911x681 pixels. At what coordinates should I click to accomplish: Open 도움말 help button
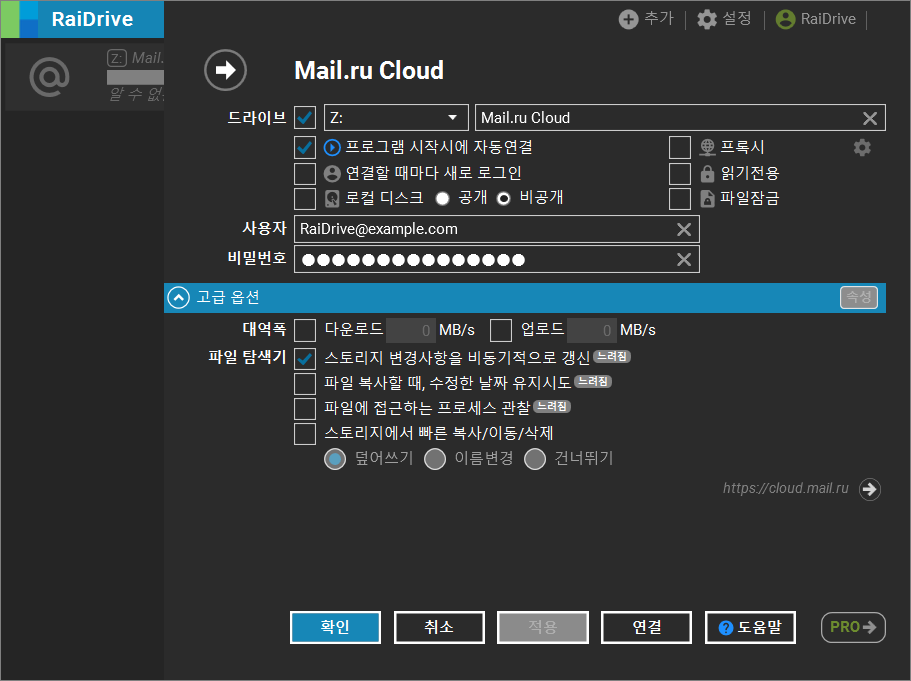[x=750, y=628]
